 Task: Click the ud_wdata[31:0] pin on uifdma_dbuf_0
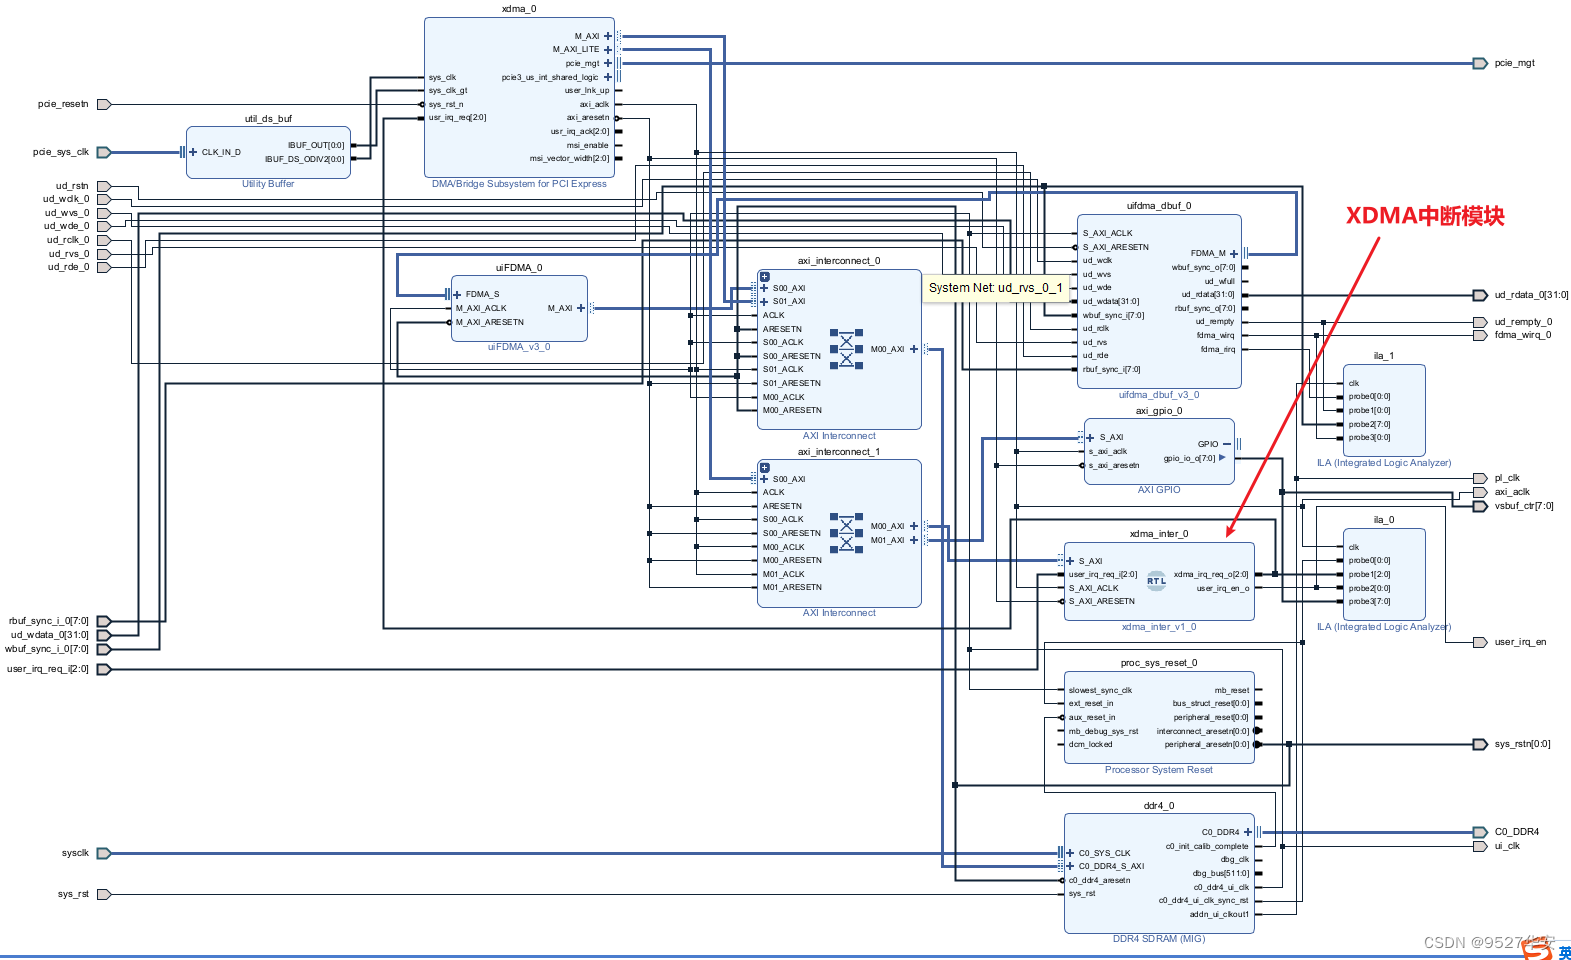tap(1111, 301)
